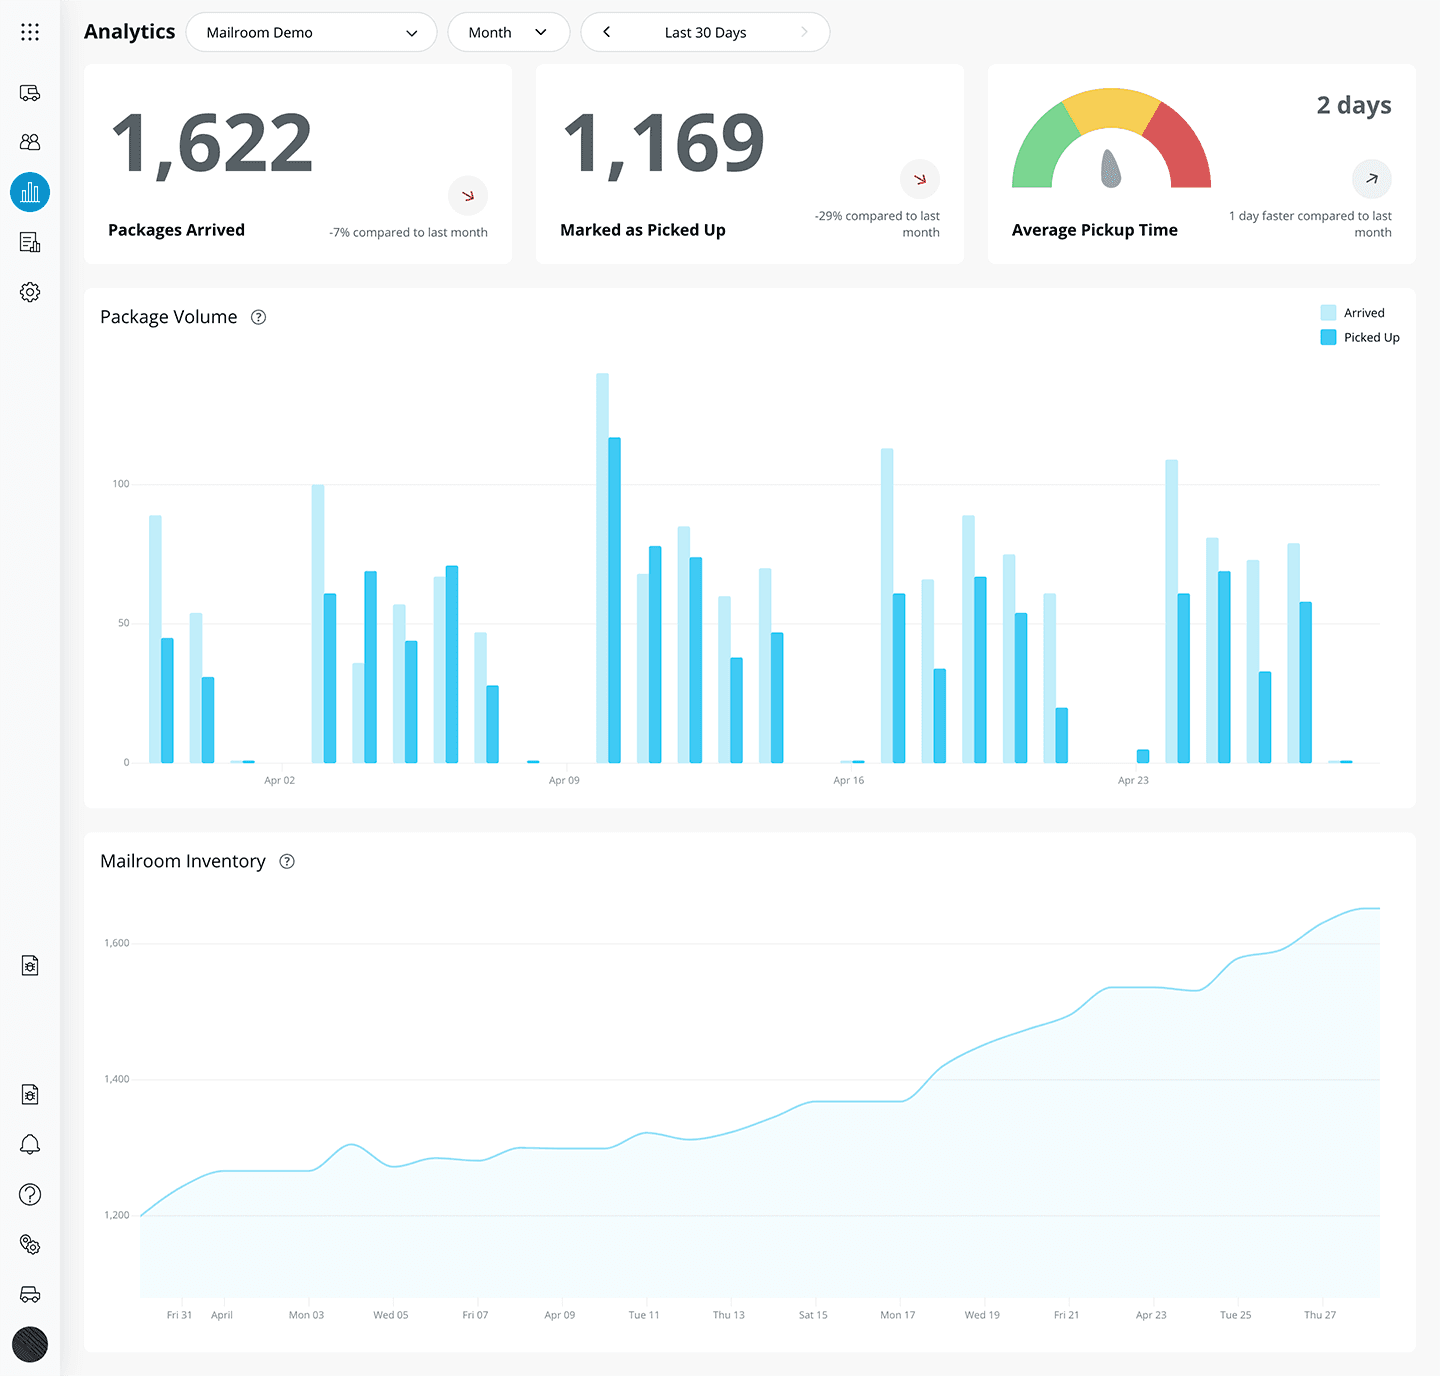Go to previous period with the left chevron
This screenshot has width=1440, height=1376.
(x=607, y=32)
